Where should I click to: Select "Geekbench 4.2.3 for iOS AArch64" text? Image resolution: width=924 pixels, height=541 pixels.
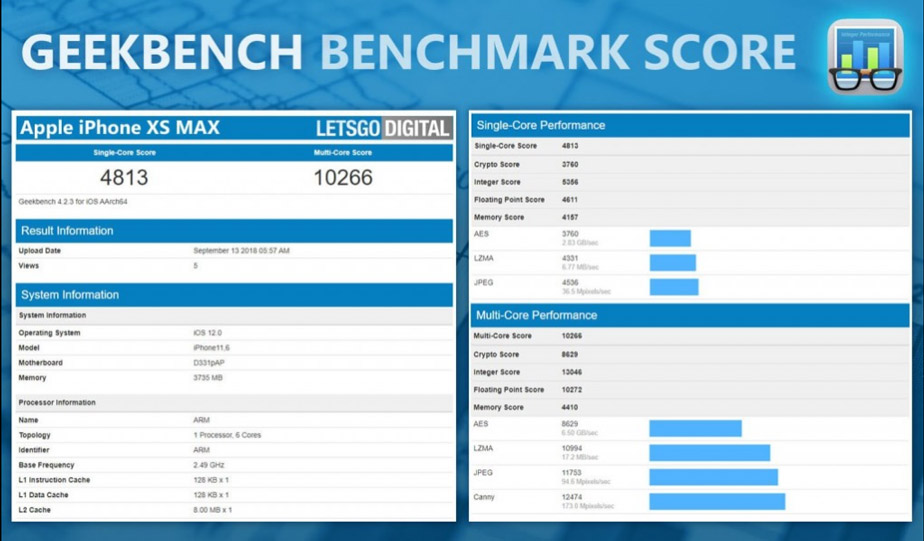coord(73,202)
